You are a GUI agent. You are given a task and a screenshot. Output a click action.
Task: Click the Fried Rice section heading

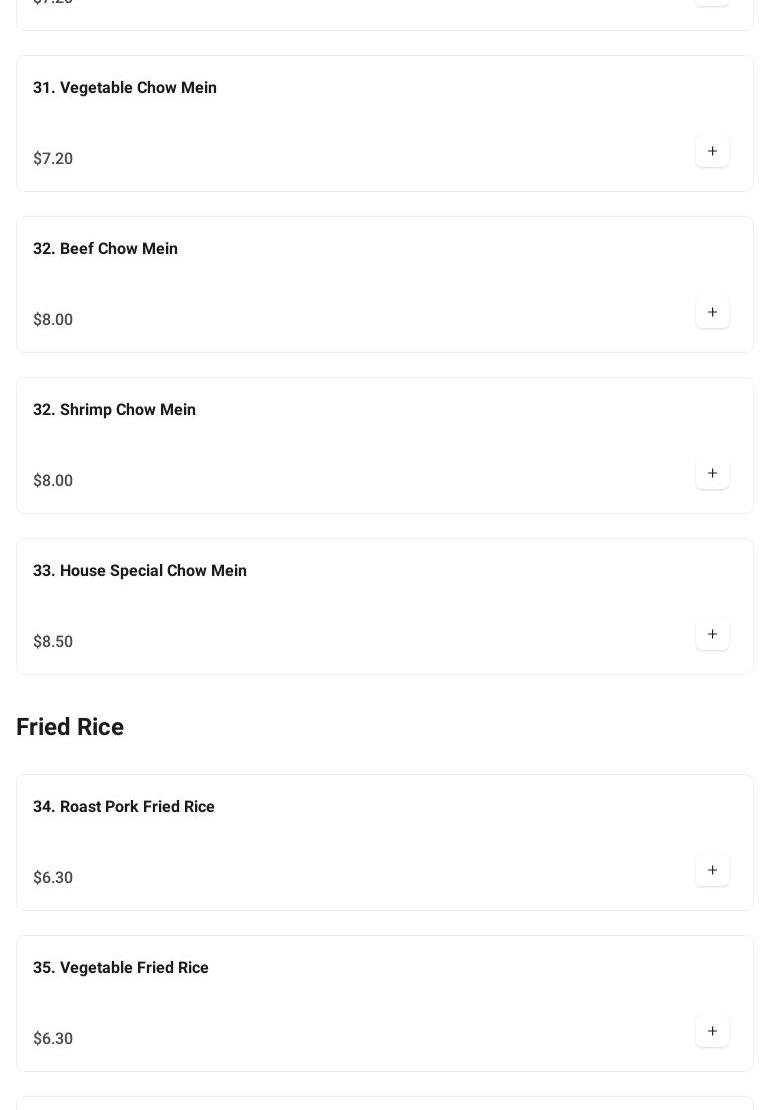(70, 727)
